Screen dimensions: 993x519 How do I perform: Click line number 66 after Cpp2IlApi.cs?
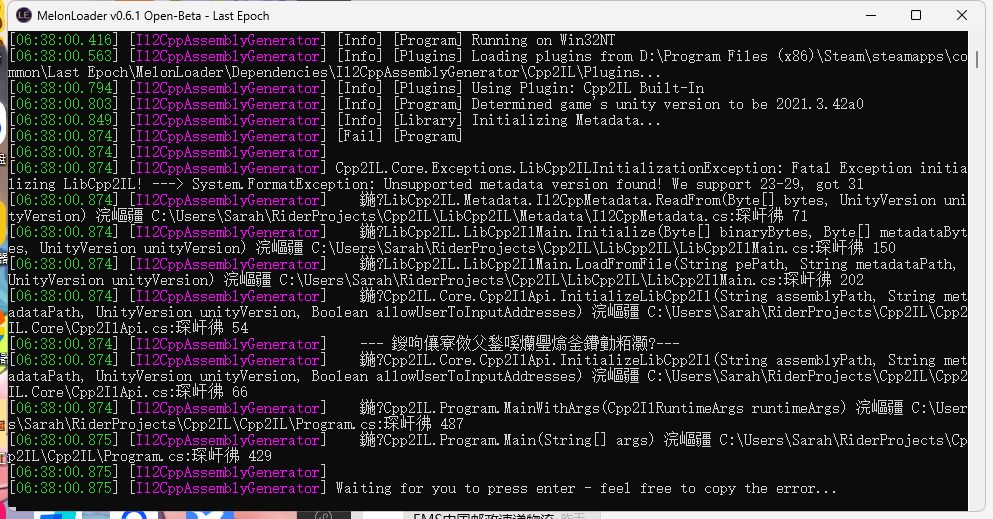[x=240, y=392]
